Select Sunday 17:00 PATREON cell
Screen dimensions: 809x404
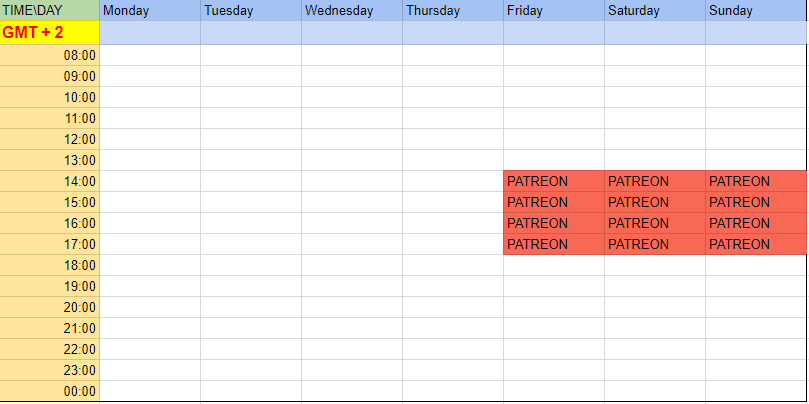pos(756,244)
